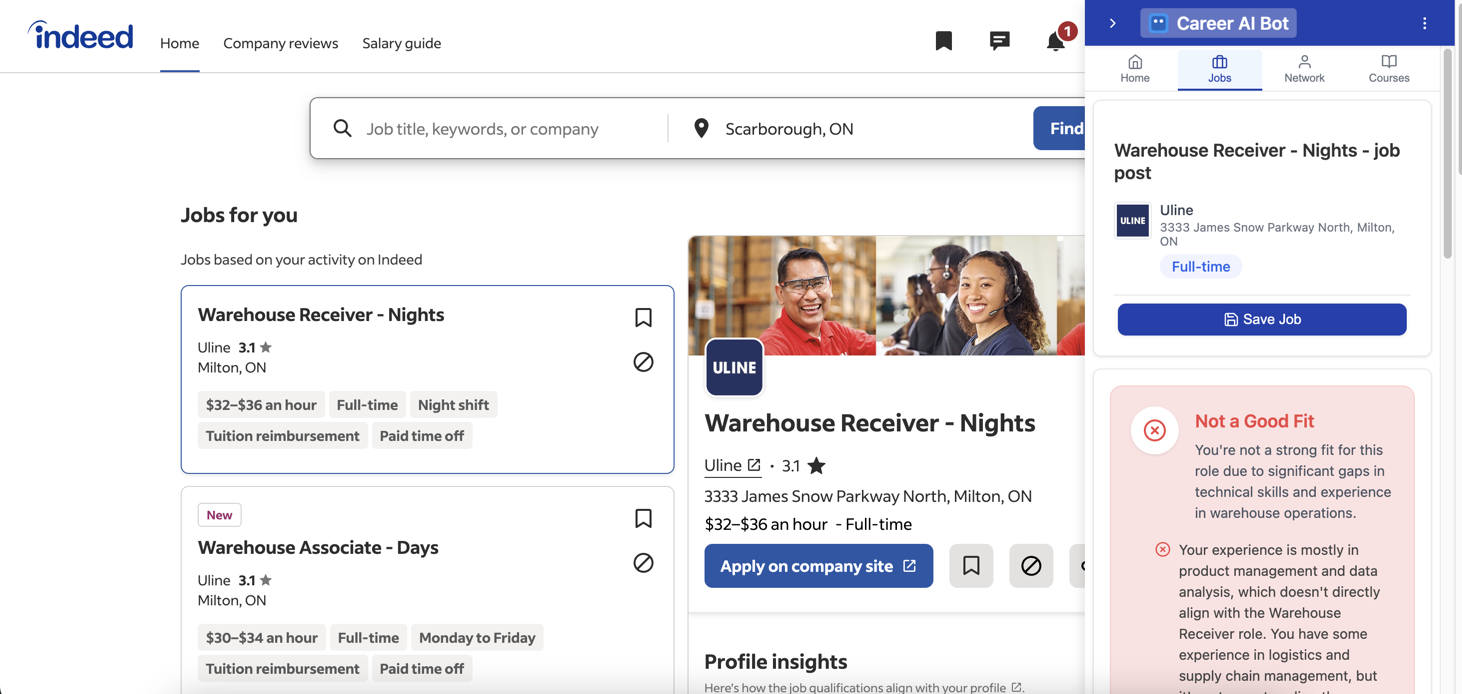Viewport: 1462px width, 694px height.
Task: Click the Night shift tag
Action: coord(453,405)
